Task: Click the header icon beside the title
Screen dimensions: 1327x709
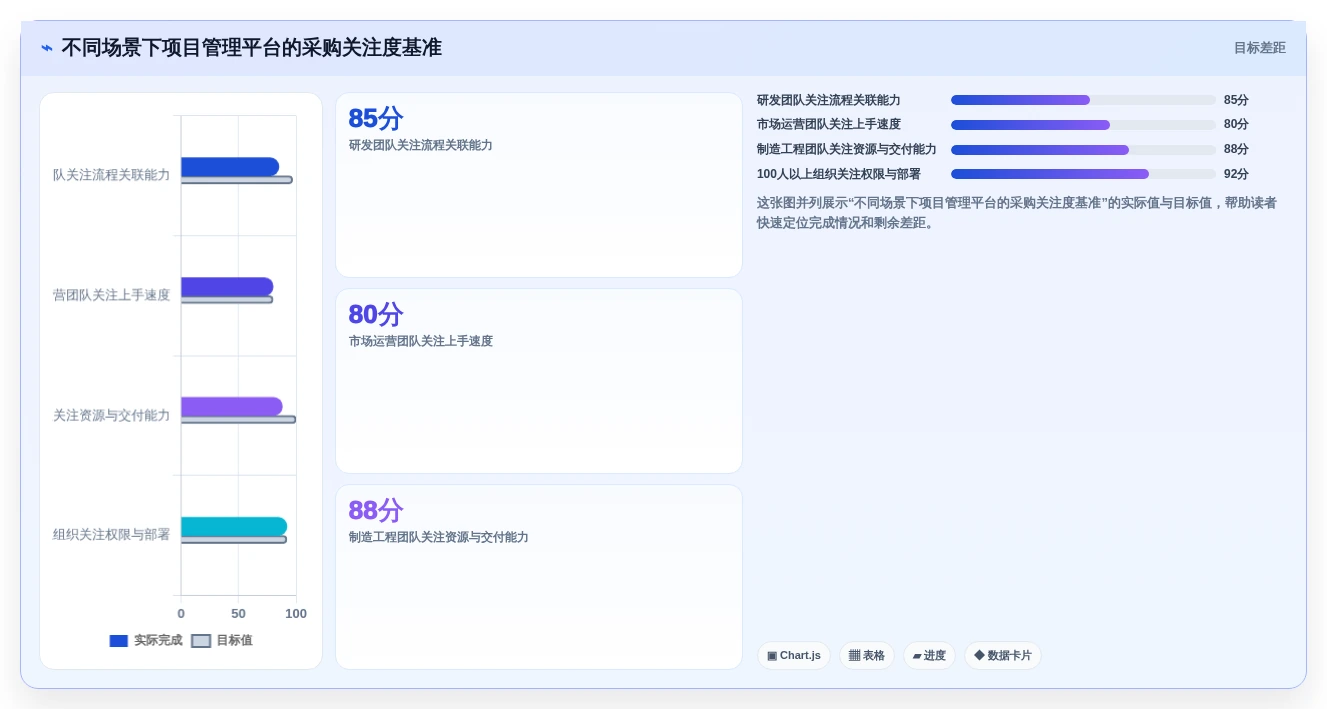Action: (x=47, y=48)
